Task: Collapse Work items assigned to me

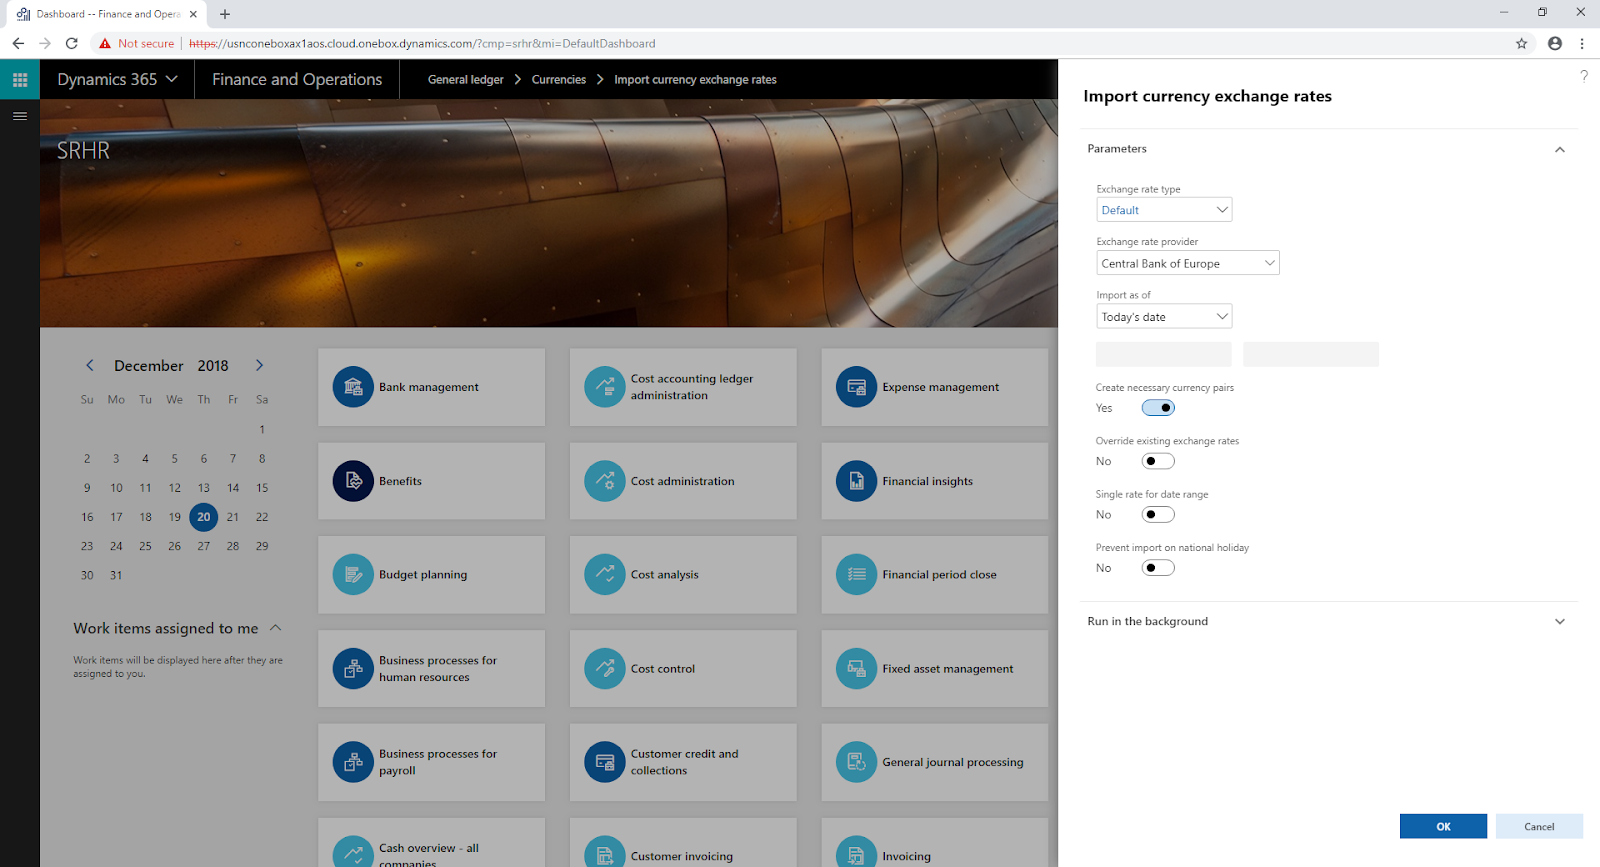Action: [x=276, y=628]
